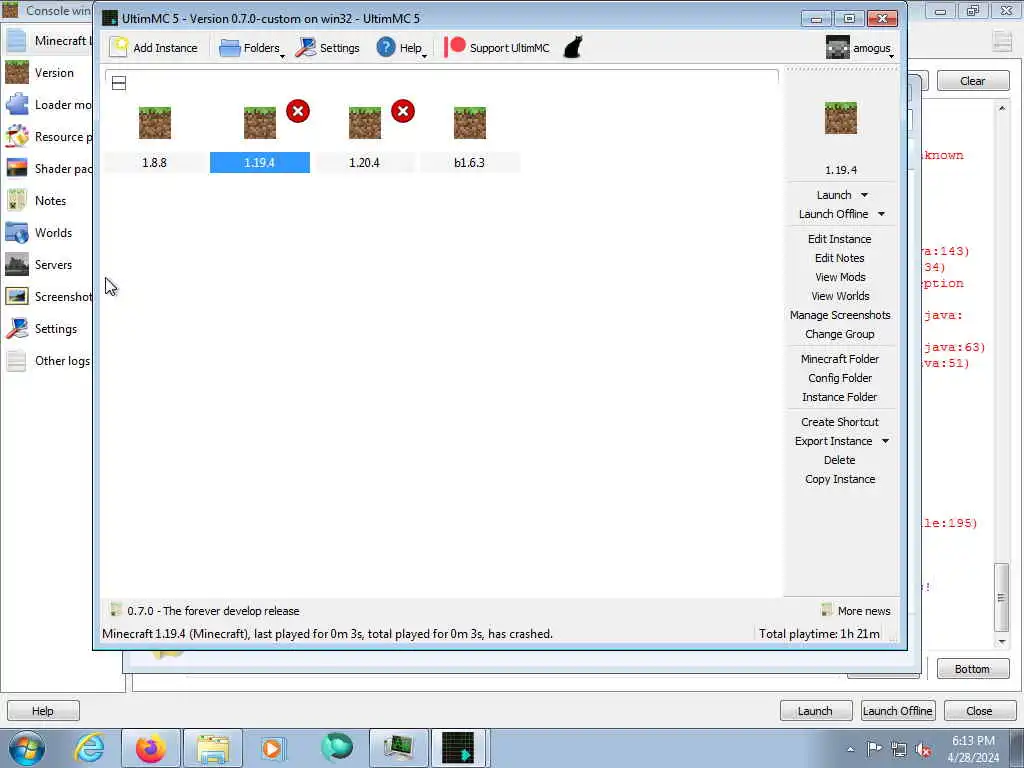
Task: Open Firefox from the taskbar
Action: (x=151, y=748)
